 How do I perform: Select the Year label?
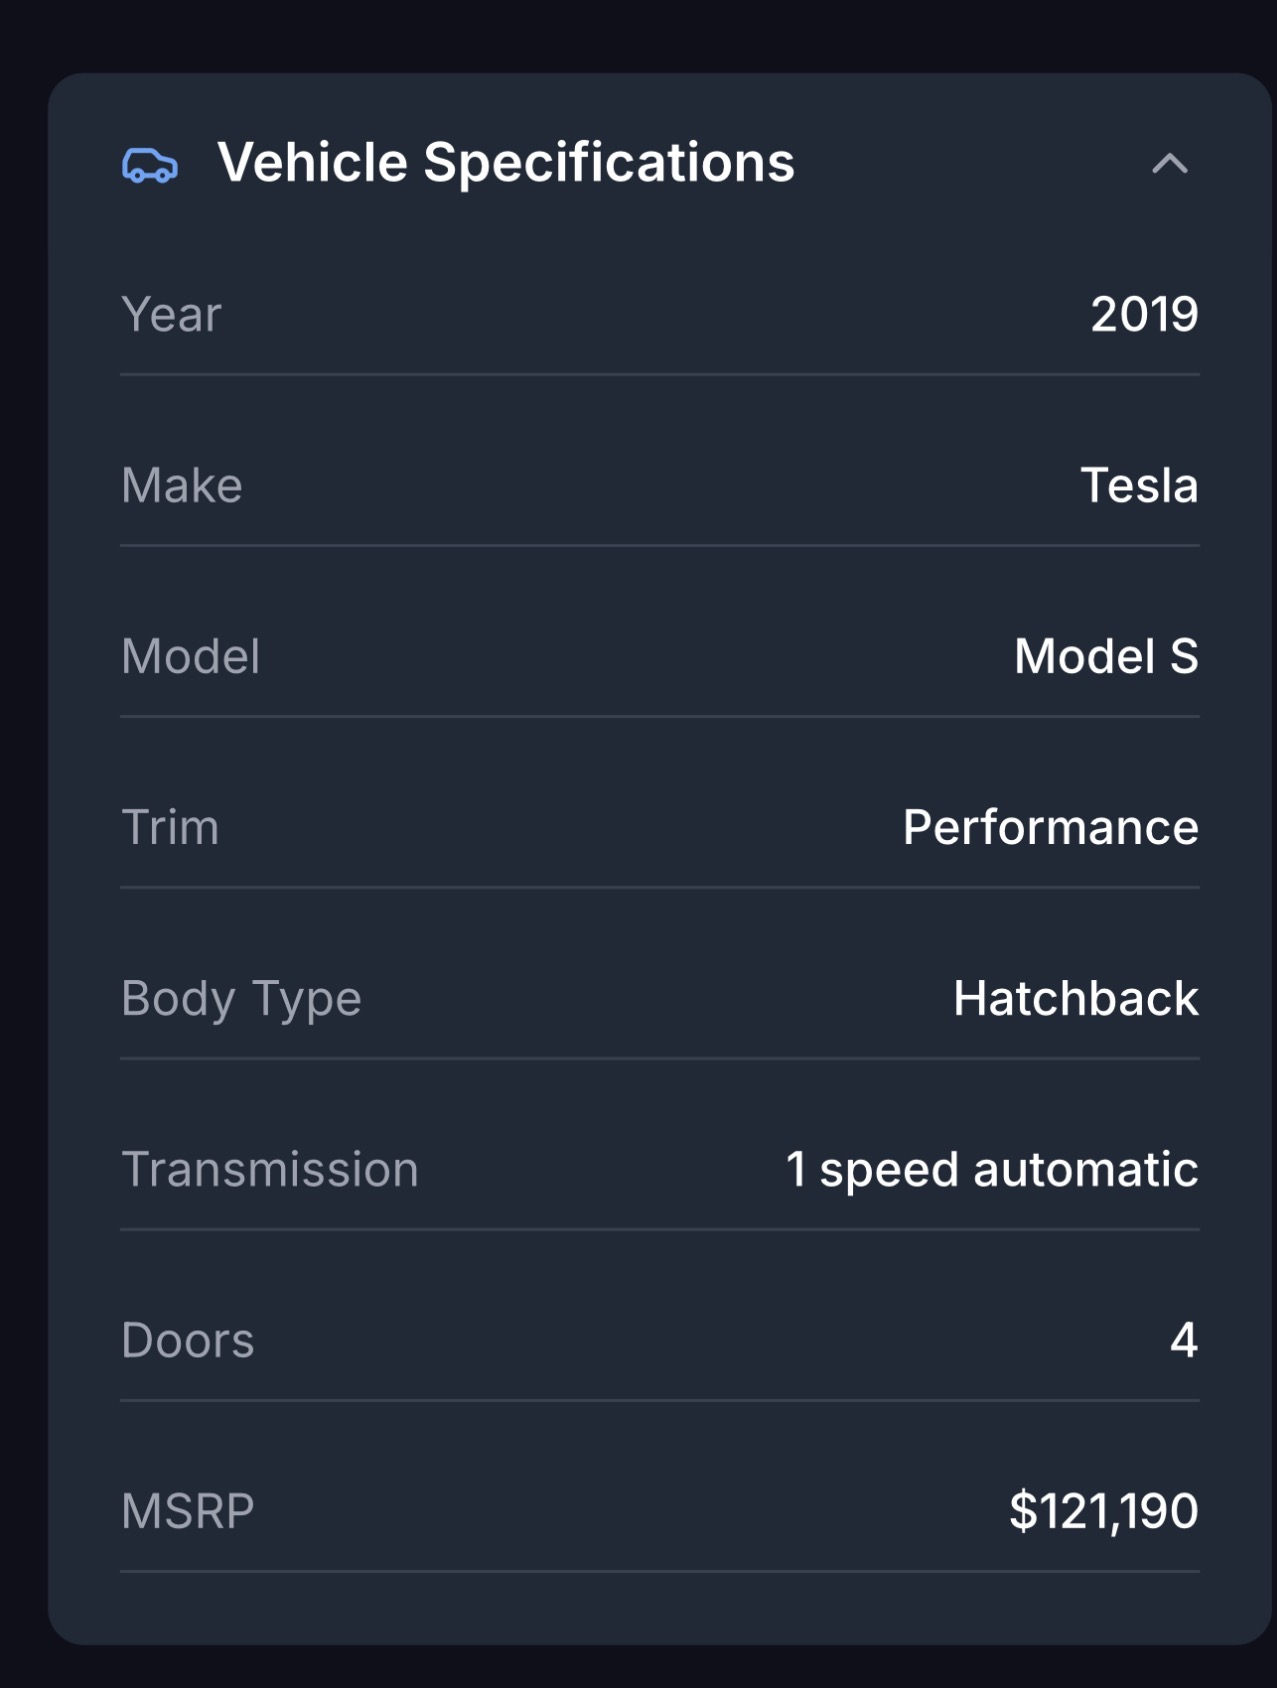pyautogui.click(x=171, y=314)
